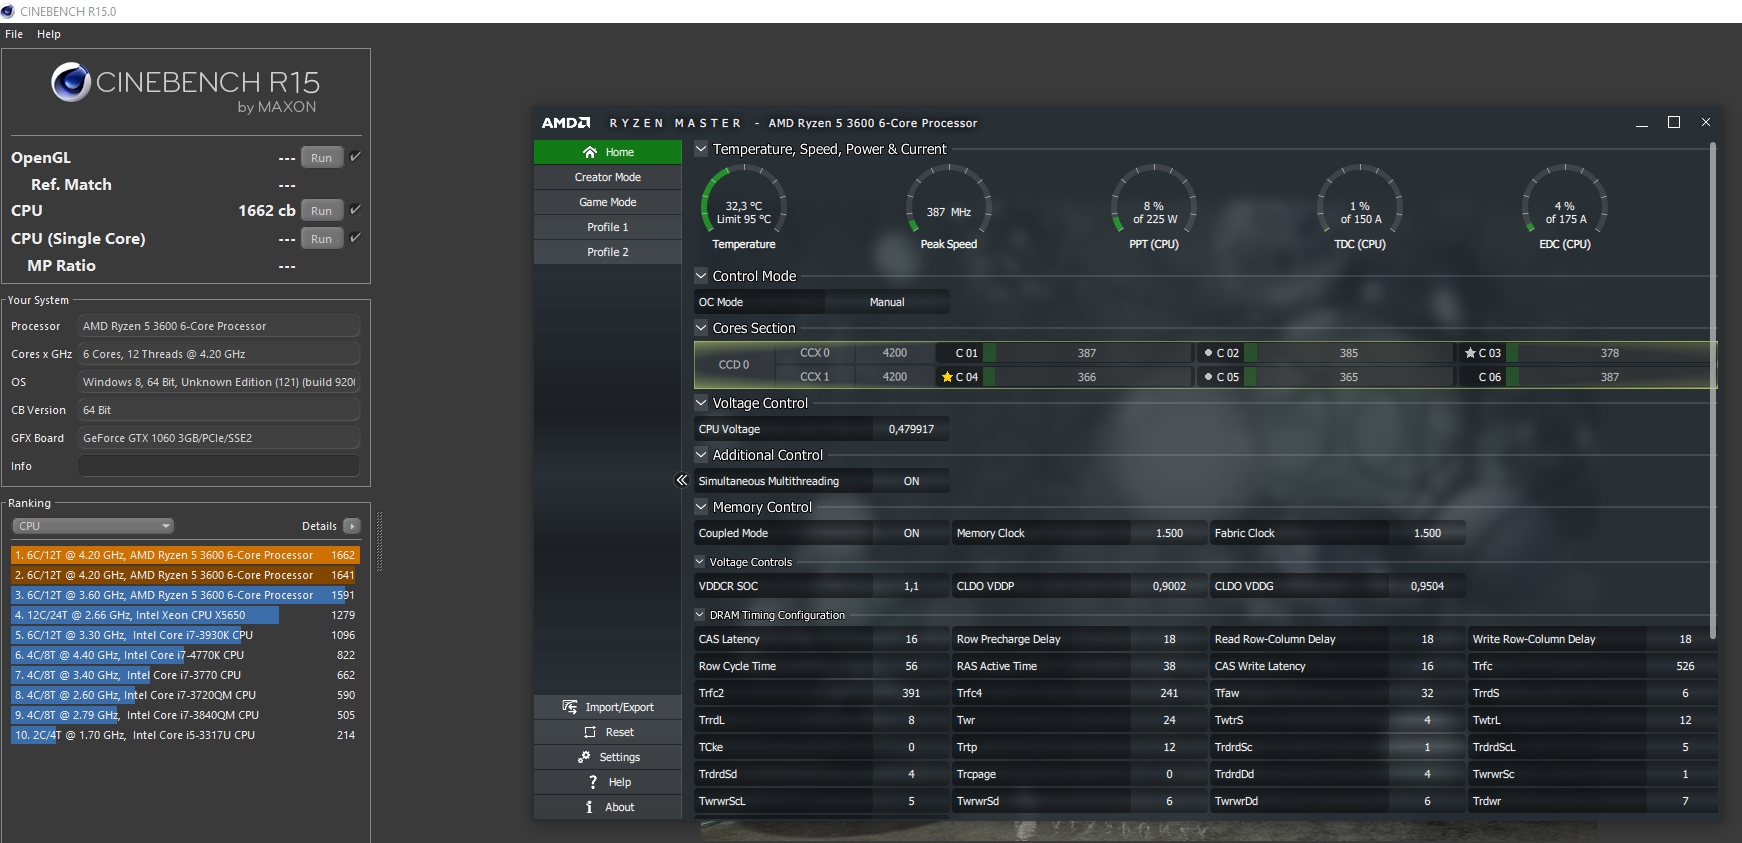Screen dimensions: 1742x843
Task: Open the CPU ranking dropdown
Action: (93, 526)
